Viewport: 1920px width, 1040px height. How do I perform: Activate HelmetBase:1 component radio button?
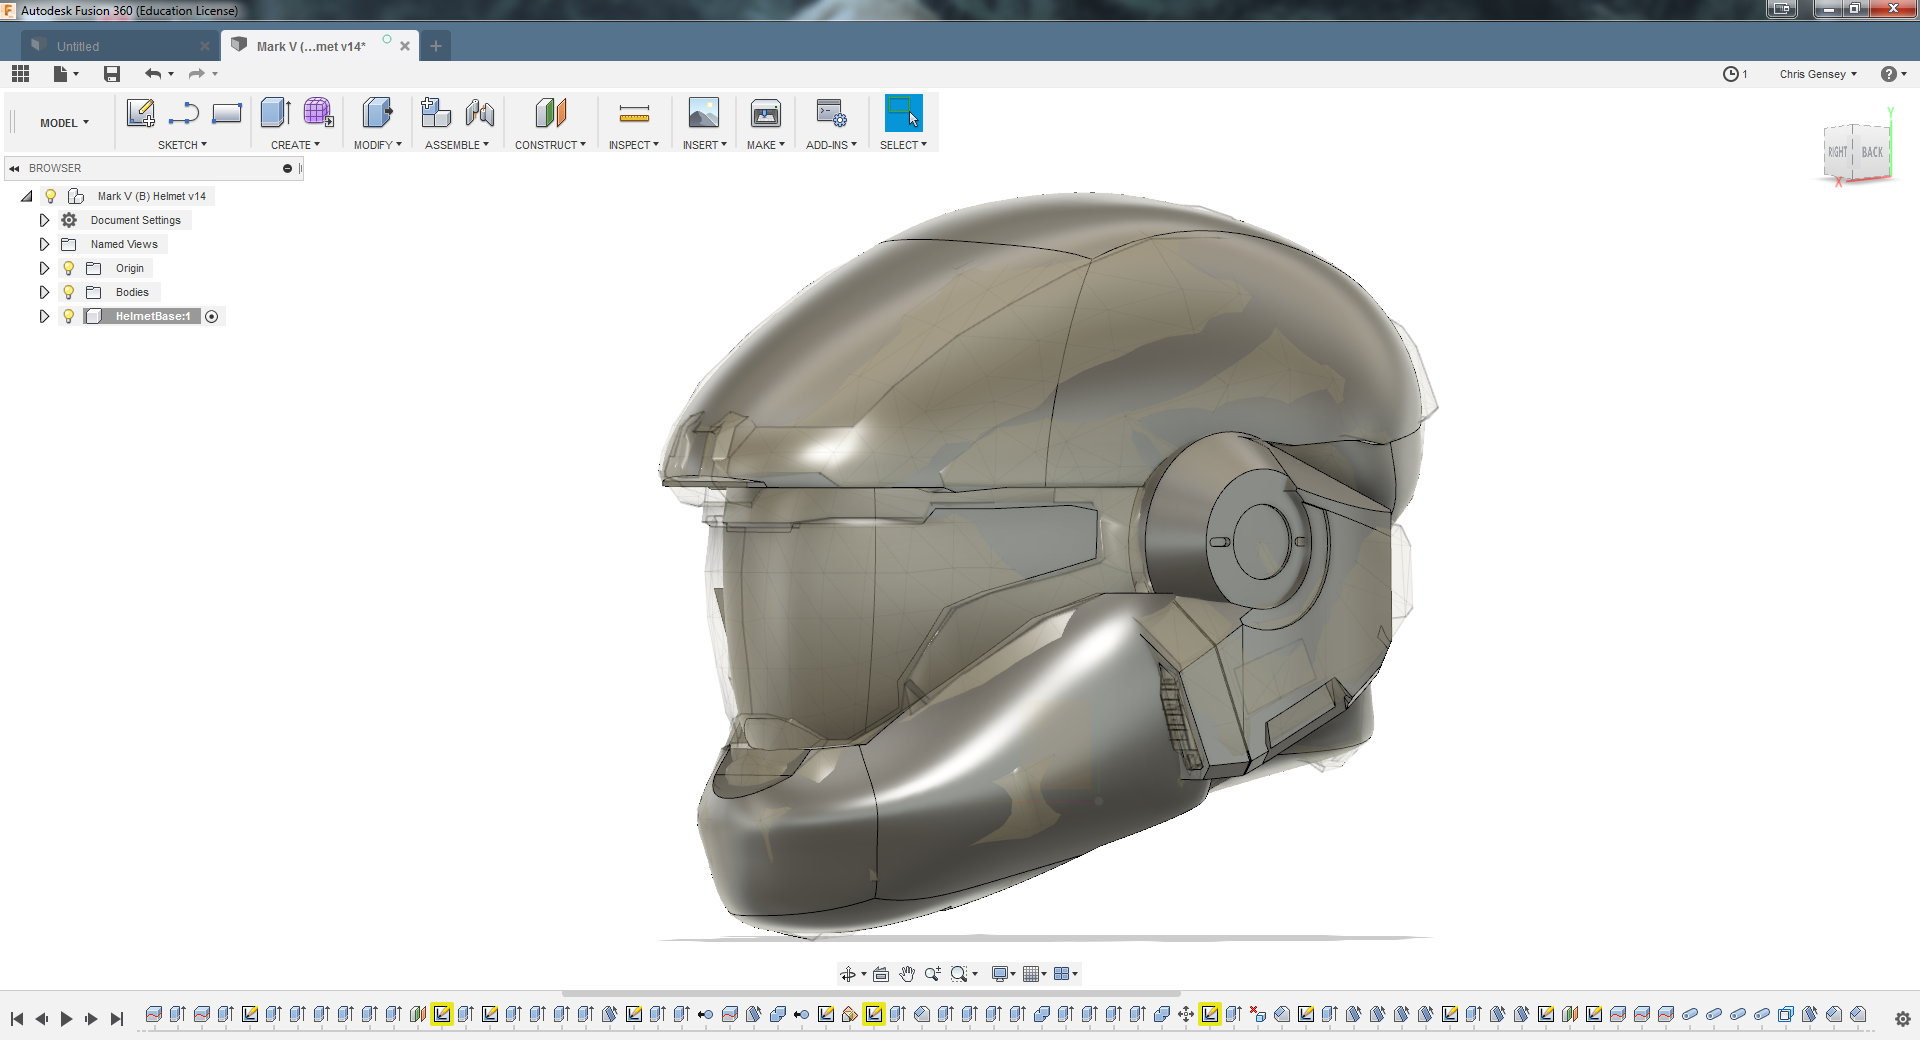point(212,316)
